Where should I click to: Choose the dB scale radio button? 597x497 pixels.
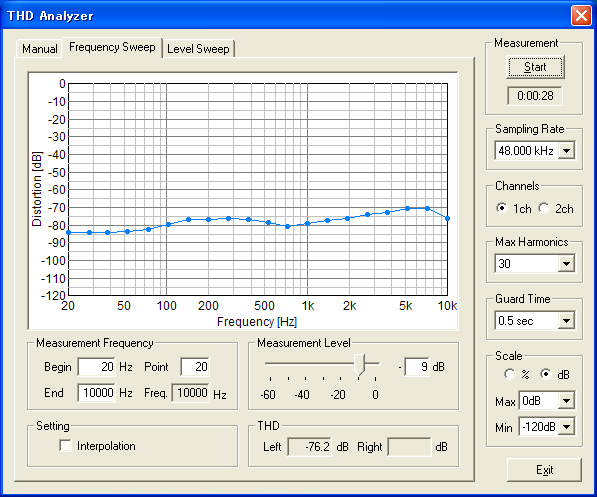click(x=546, y=374)
